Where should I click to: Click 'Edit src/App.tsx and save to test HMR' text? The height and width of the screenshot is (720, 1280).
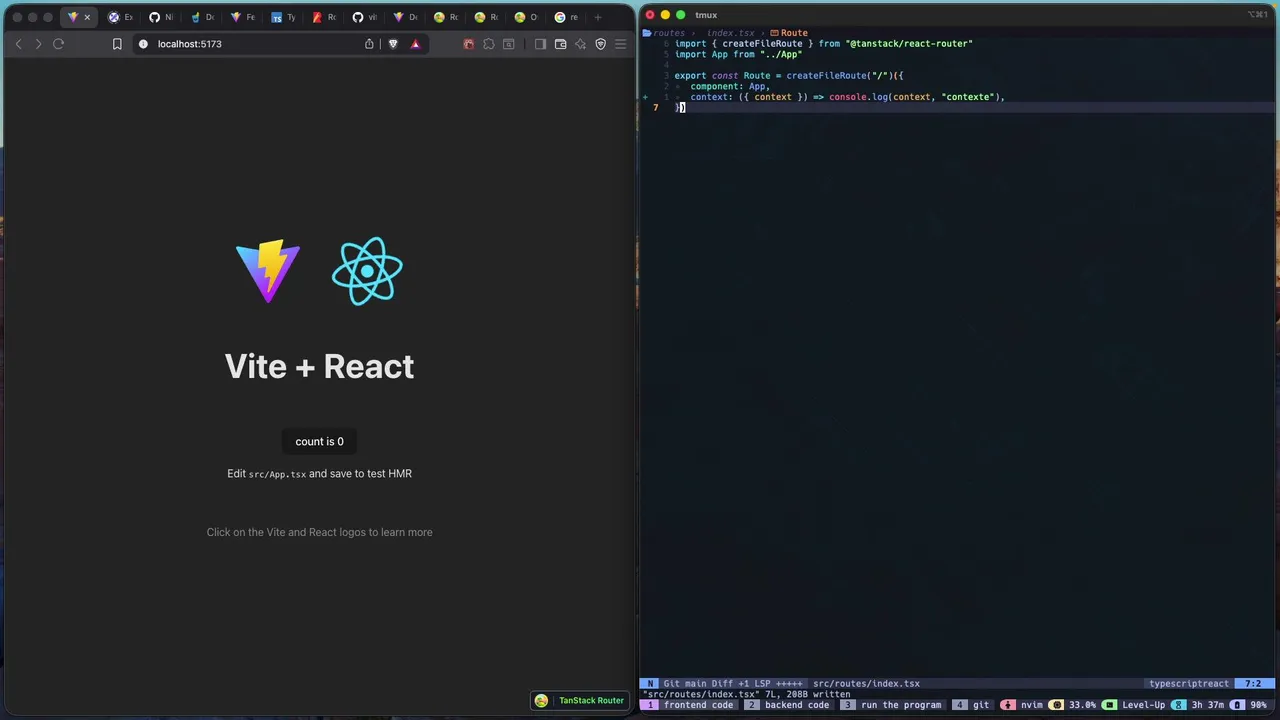pos(319,474)
